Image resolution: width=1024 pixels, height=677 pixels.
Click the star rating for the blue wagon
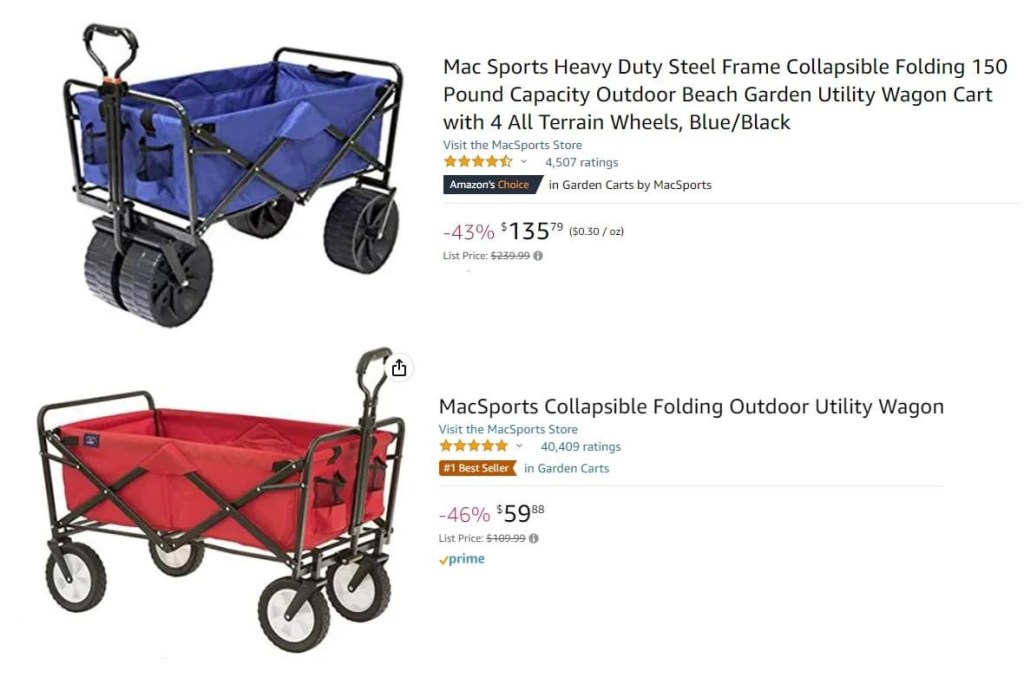coord(478,162)
